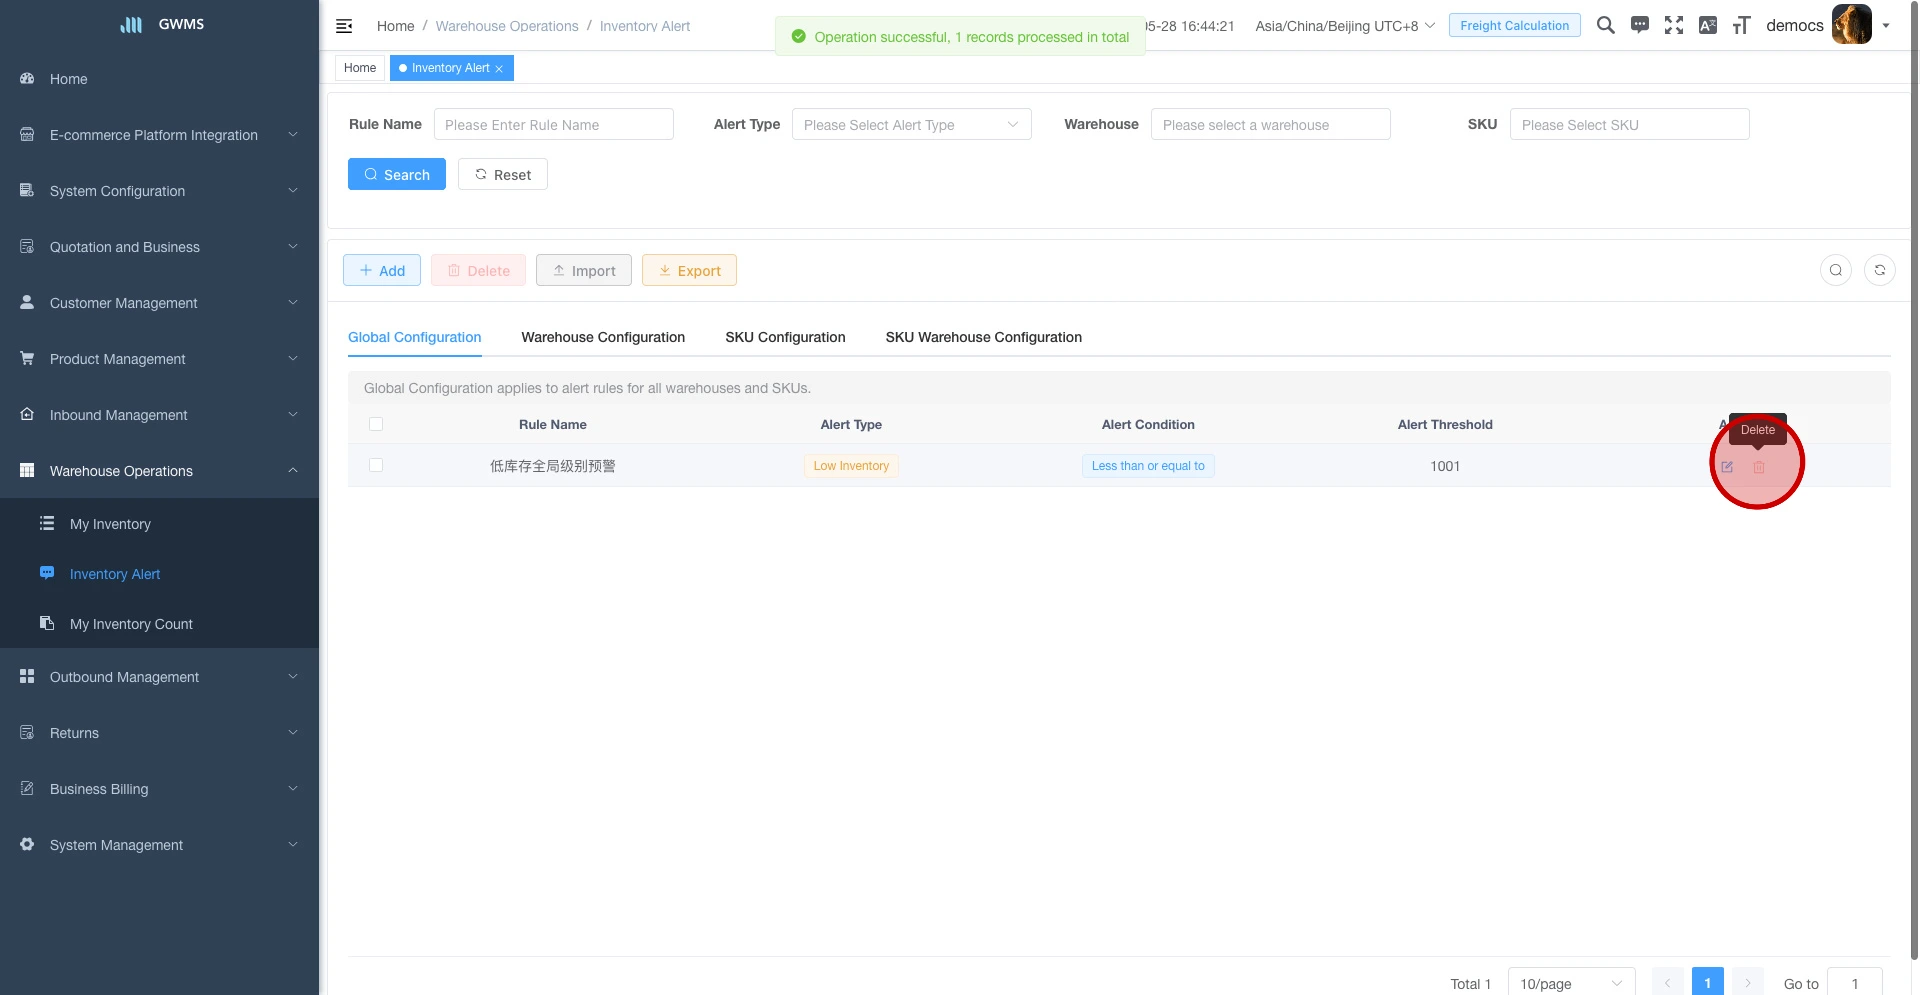
Task: Switch to Global Configuration tab
Action: tap(414, 337)
